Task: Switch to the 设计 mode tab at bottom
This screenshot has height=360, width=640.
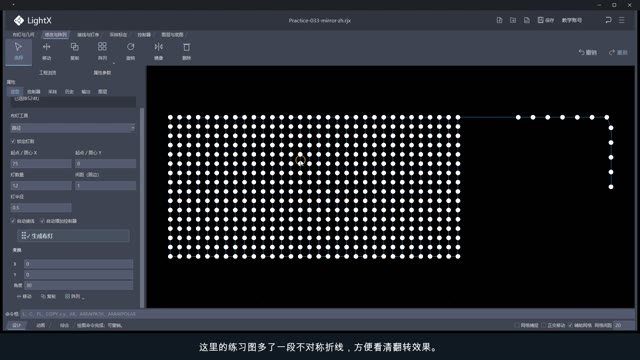Action: coord(17,325)
